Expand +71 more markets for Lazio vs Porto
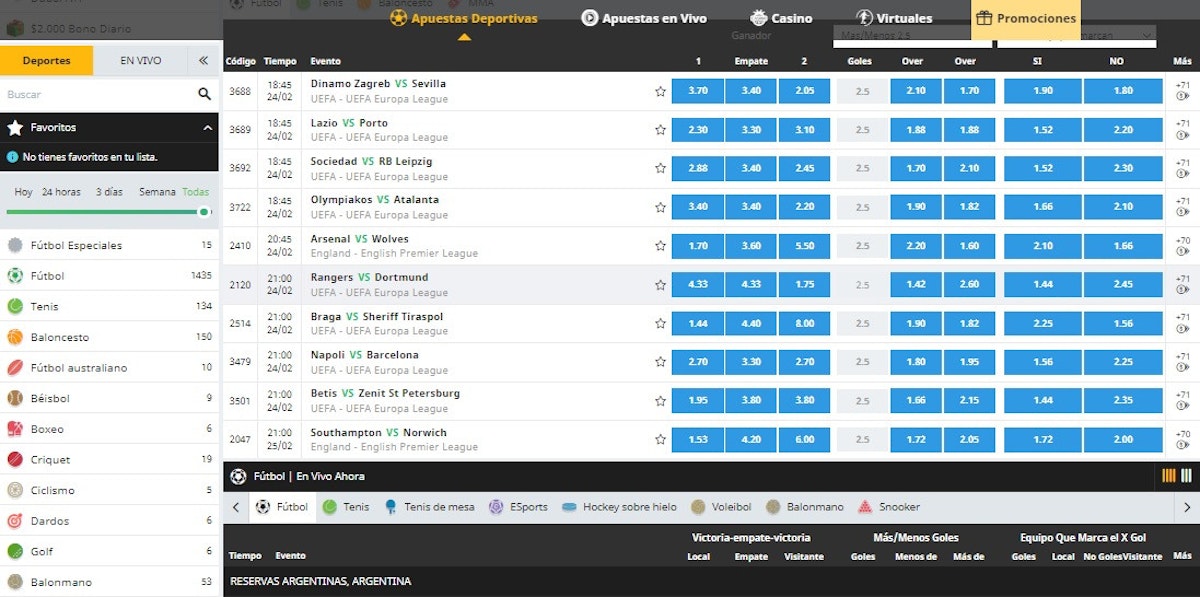Screen dimensions: 1200x597 click(x=1182, y=130)
